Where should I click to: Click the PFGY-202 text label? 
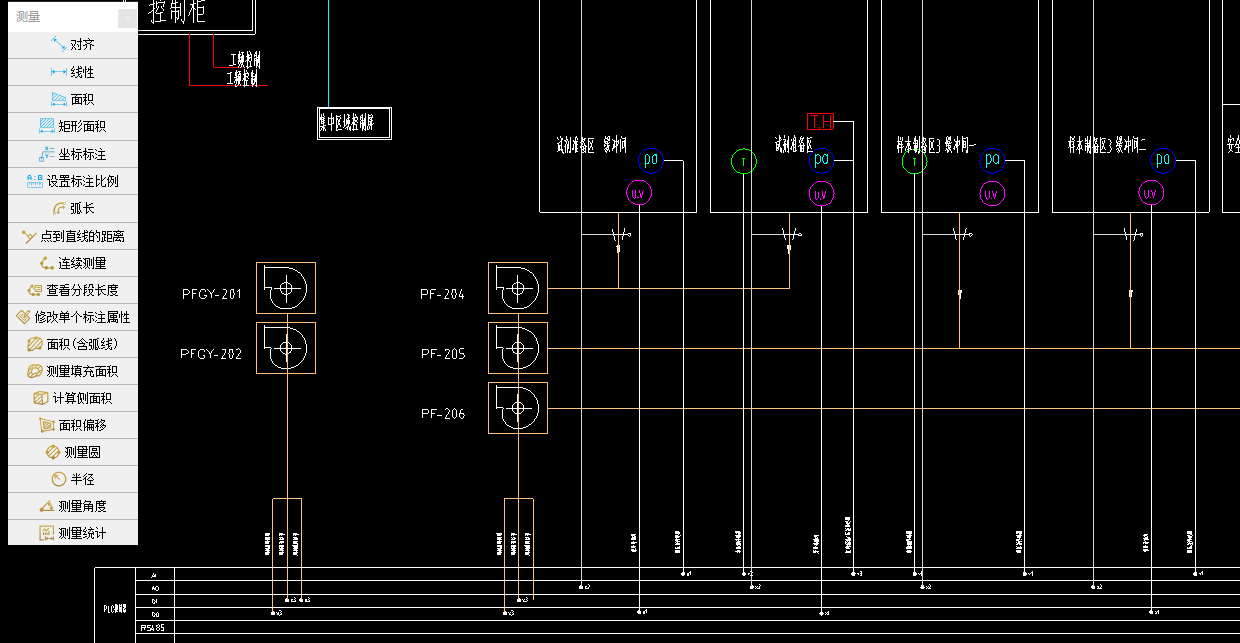pos(211,354)
